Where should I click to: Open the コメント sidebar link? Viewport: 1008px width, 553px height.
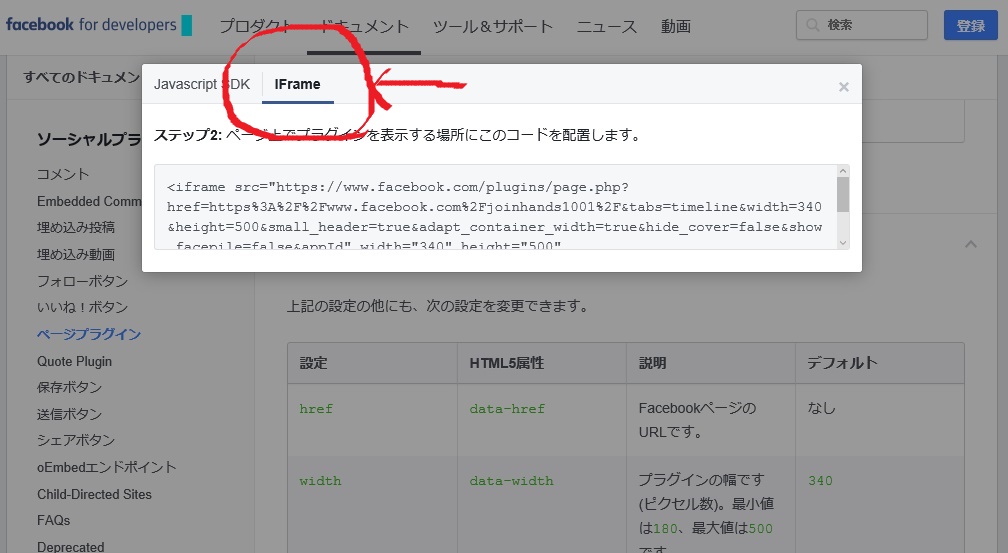(63, 174)
